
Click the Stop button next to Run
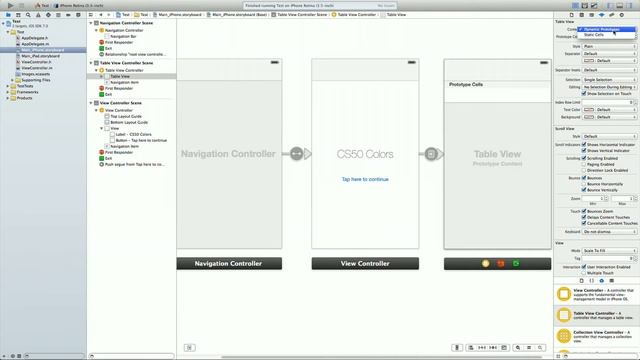click(x=21, y=5)
